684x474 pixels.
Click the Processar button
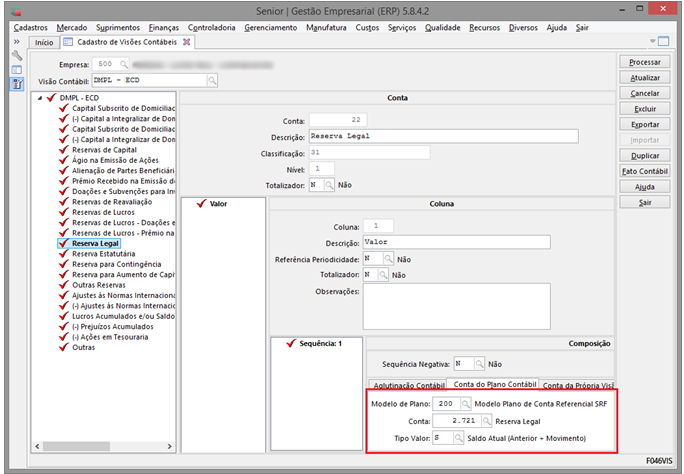coord(645,62)
